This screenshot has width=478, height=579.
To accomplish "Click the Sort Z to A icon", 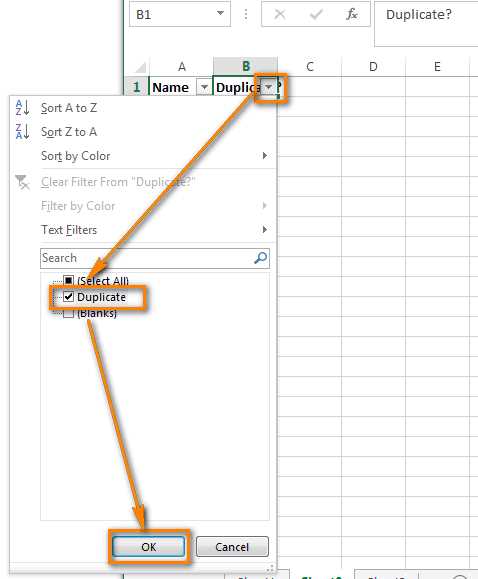I will coord(22,132).
